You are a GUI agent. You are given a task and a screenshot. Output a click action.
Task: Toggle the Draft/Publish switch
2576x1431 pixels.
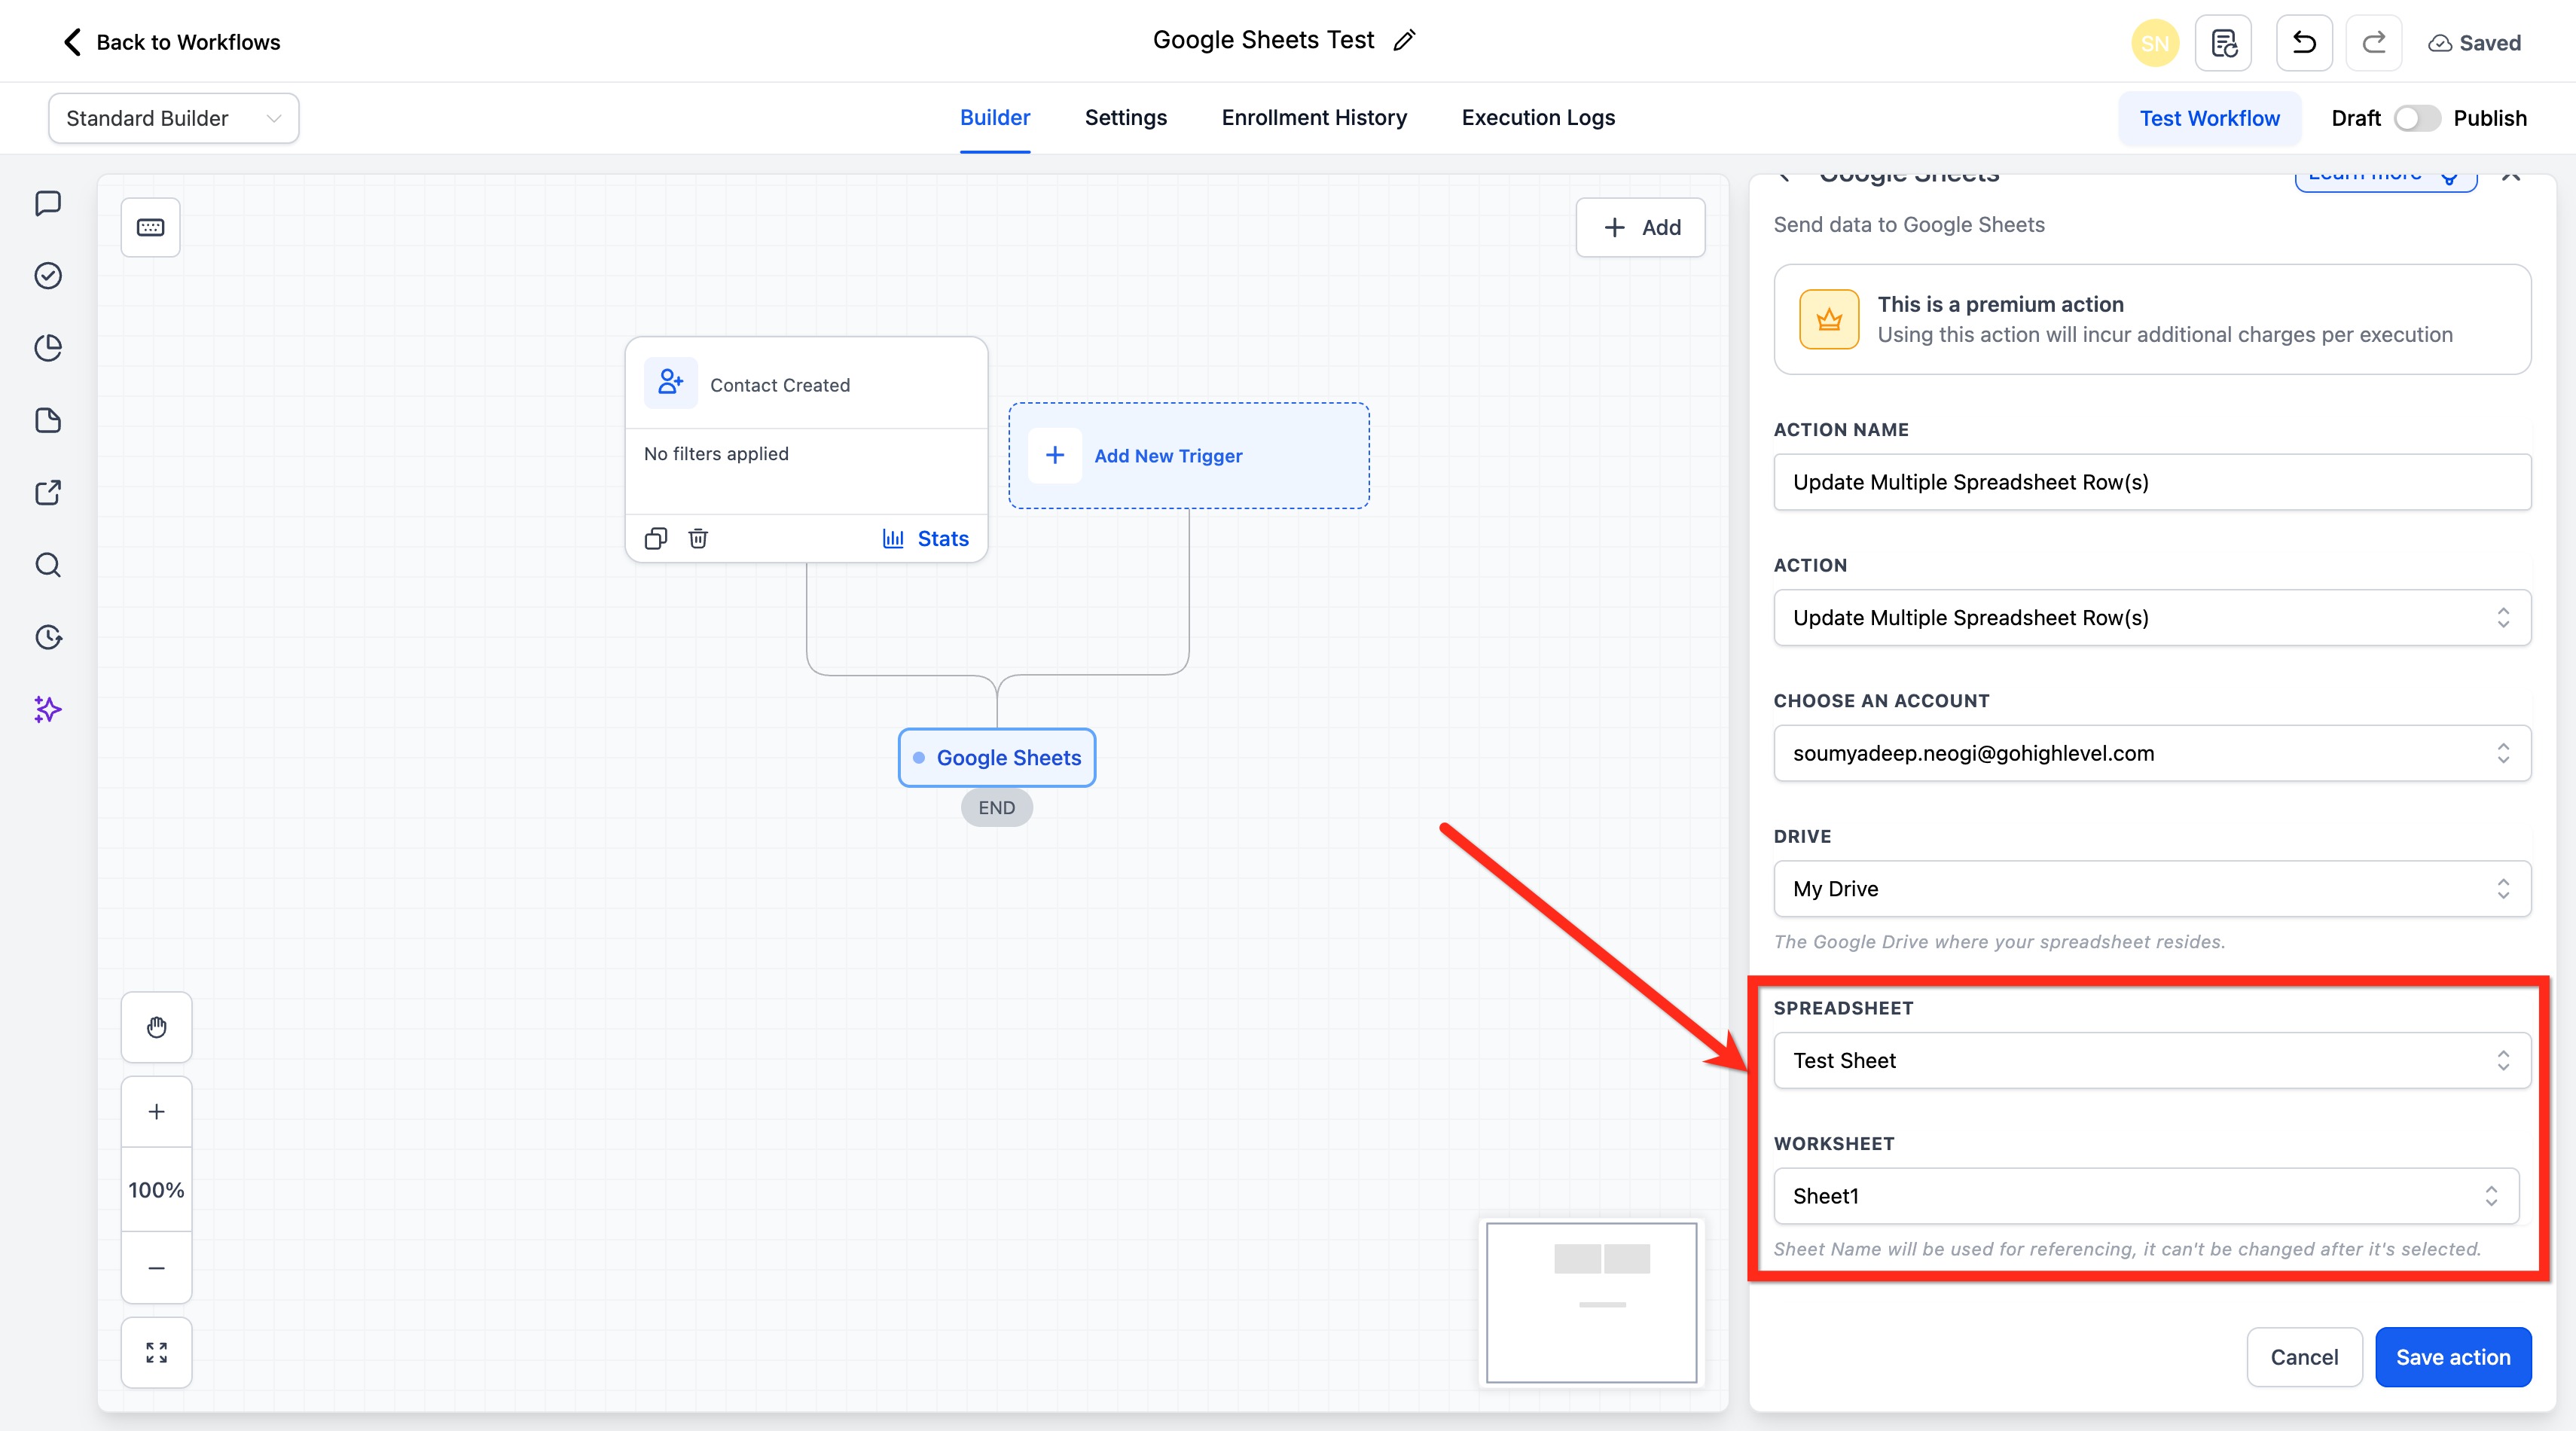(x=2416, y=118)
